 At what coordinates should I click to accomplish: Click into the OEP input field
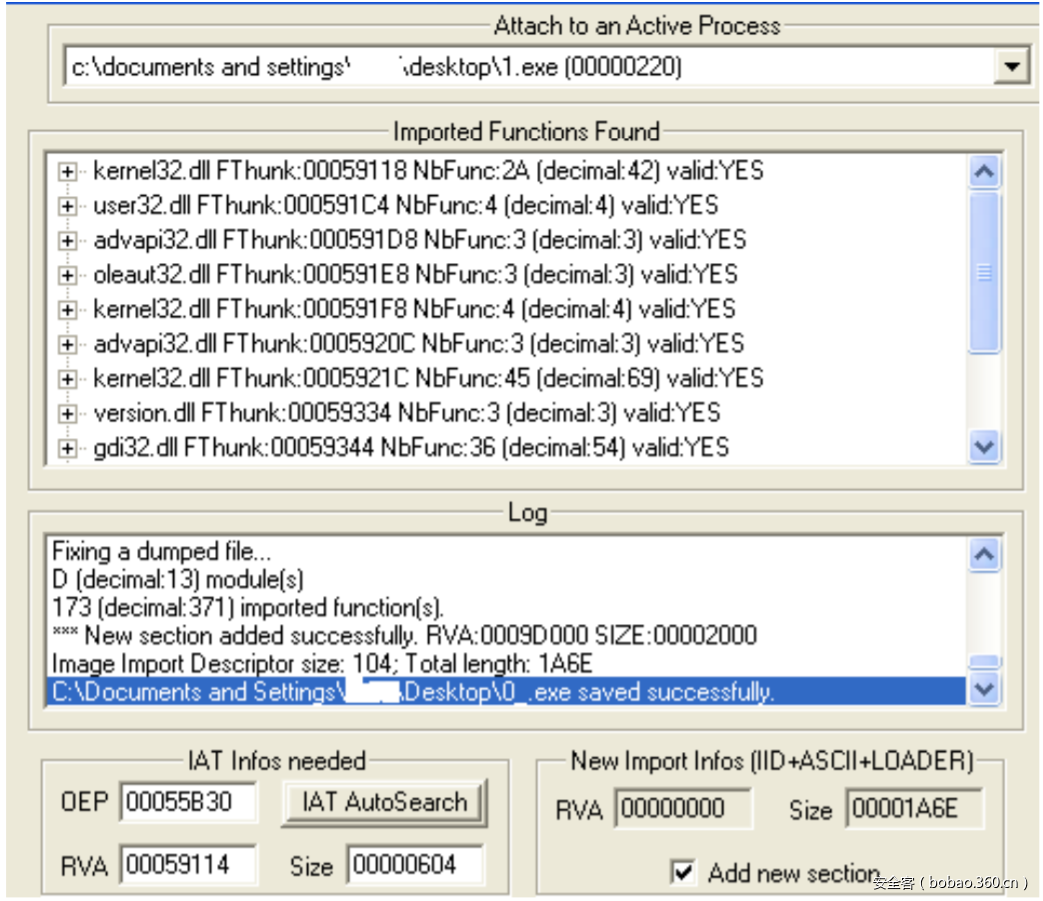tap(188, 802)
